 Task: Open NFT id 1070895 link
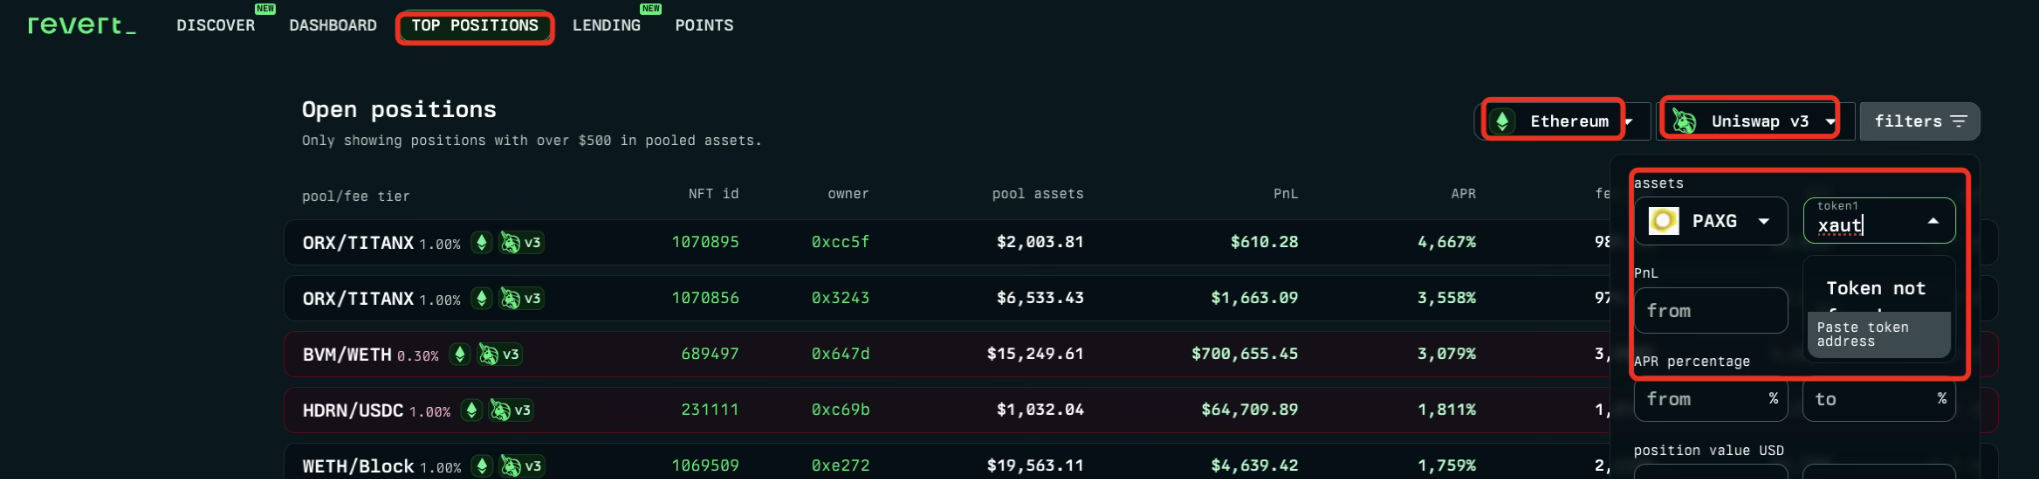[705, 242]
